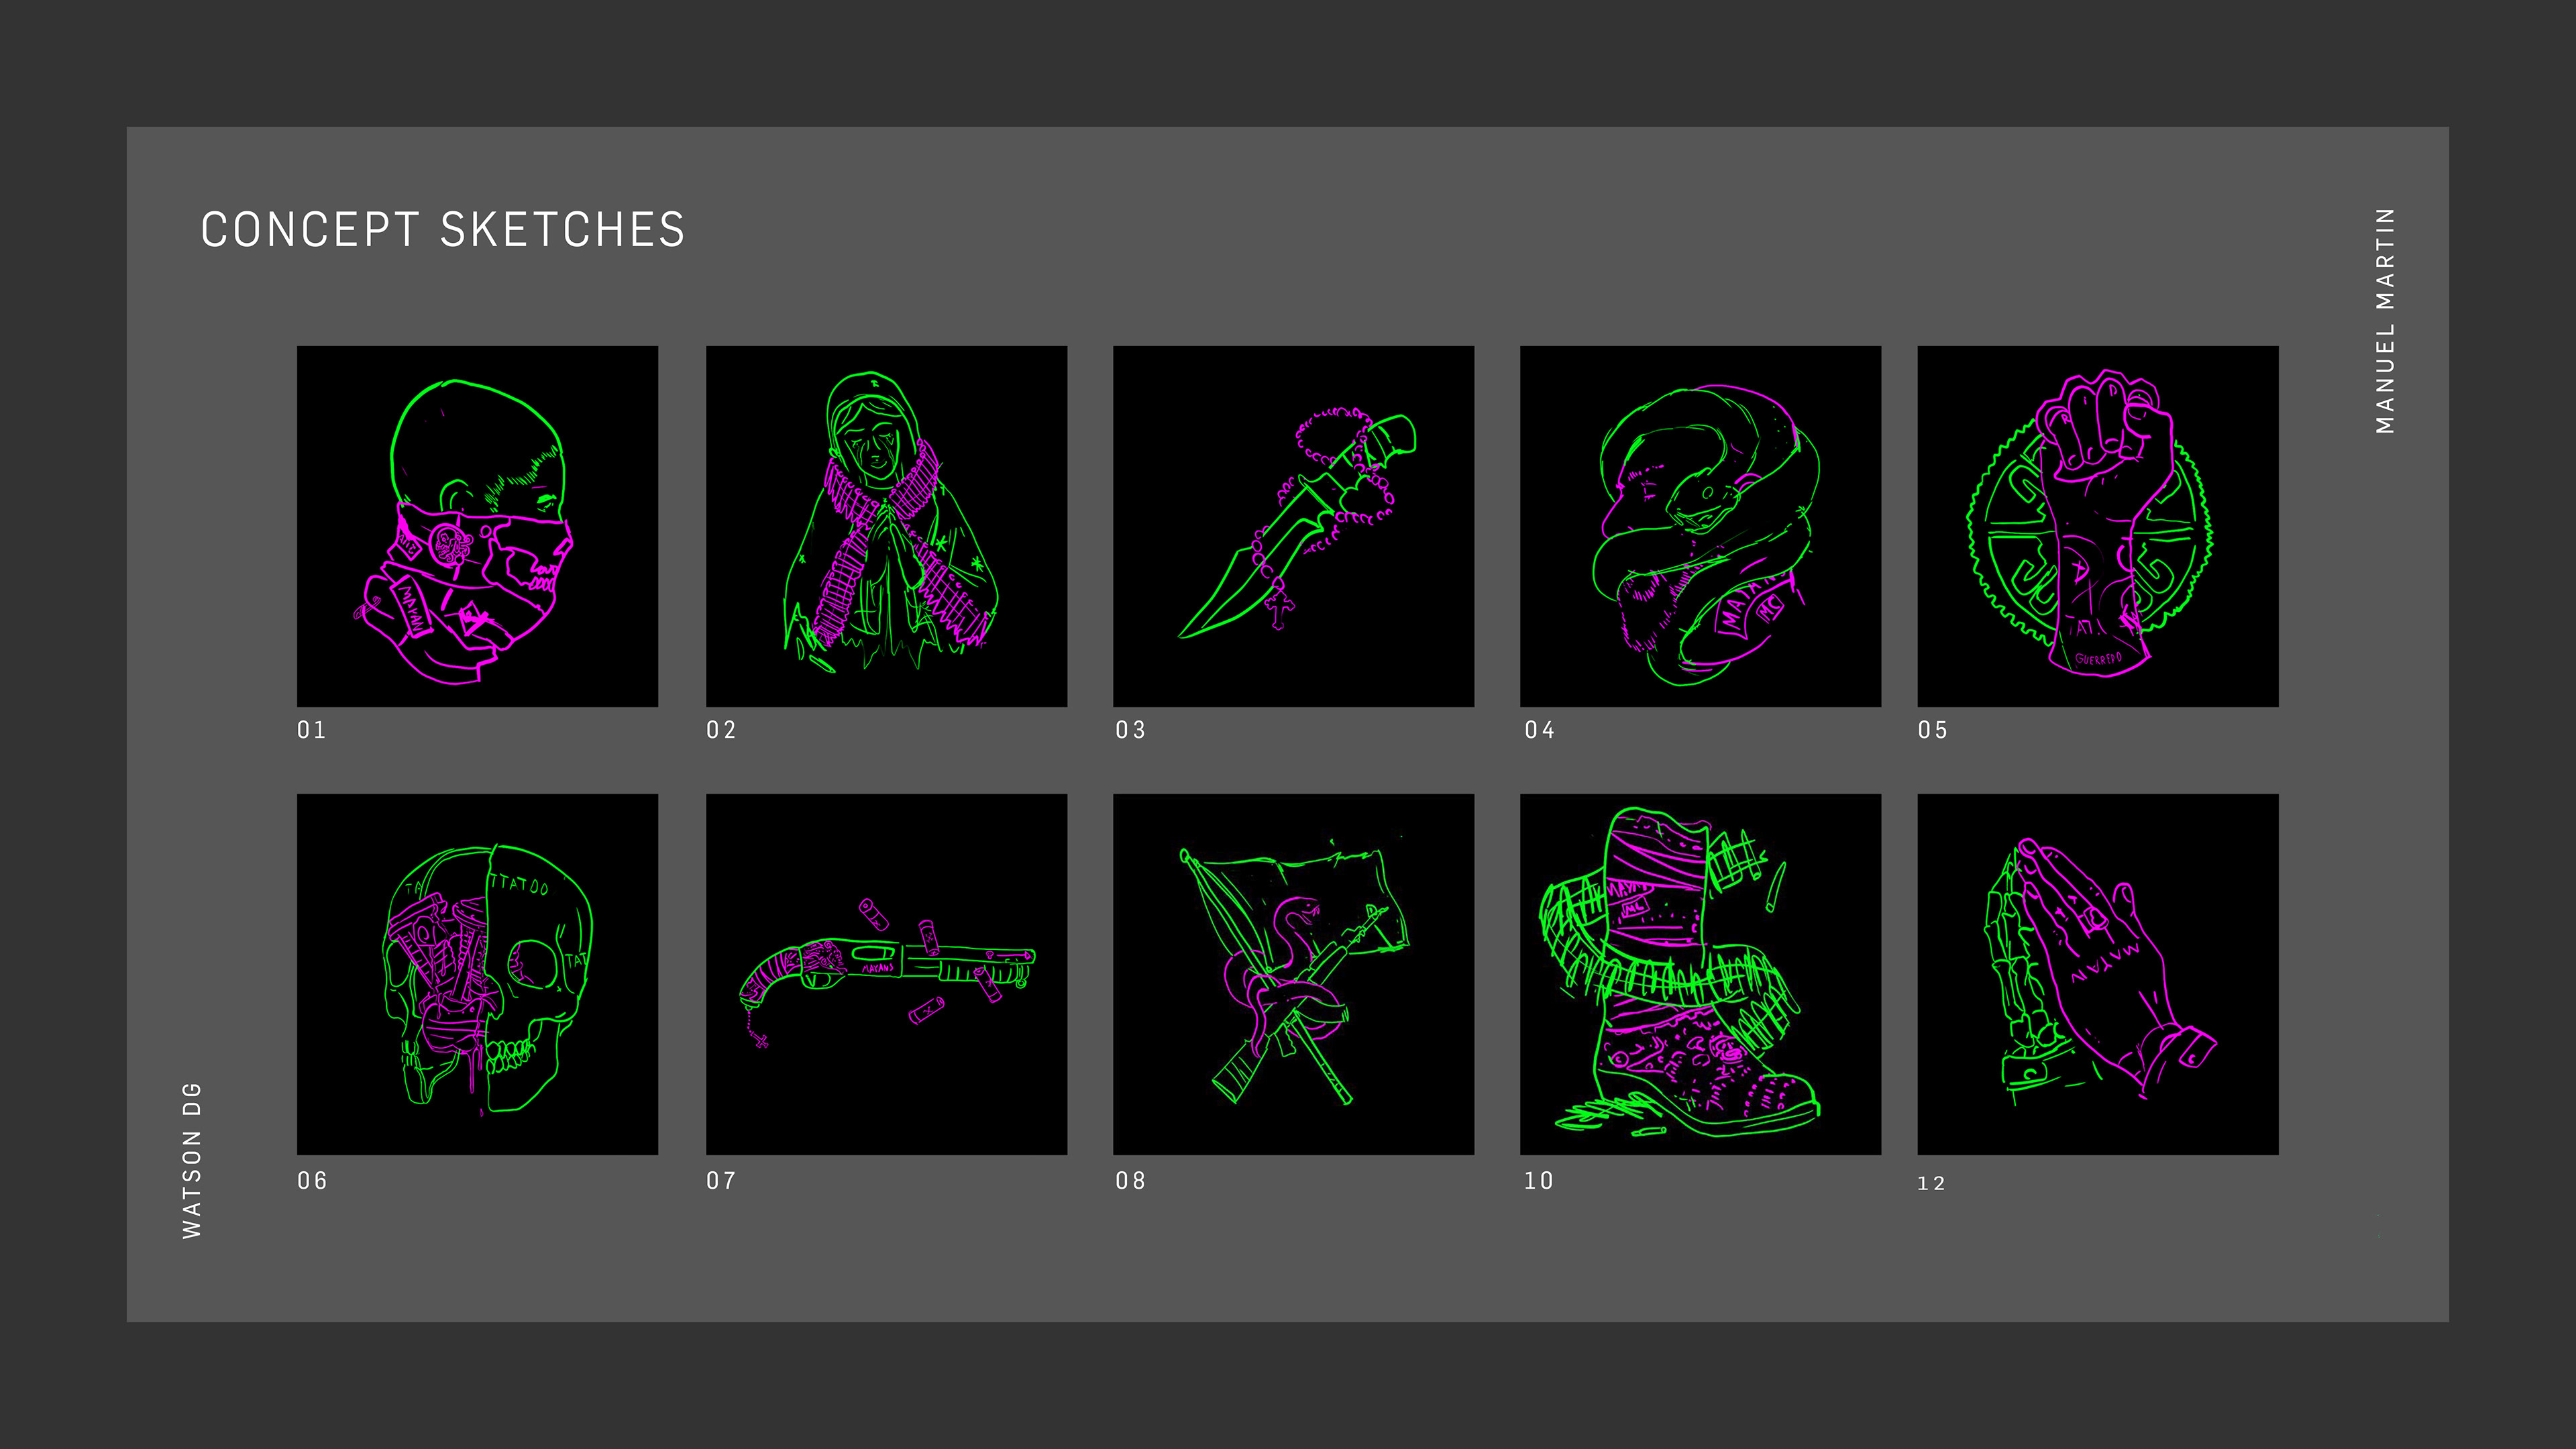Open the boot sketch 10
Image resolution: width=2576 pixels, height=1449 pixels.
(x=1700, y=974)
